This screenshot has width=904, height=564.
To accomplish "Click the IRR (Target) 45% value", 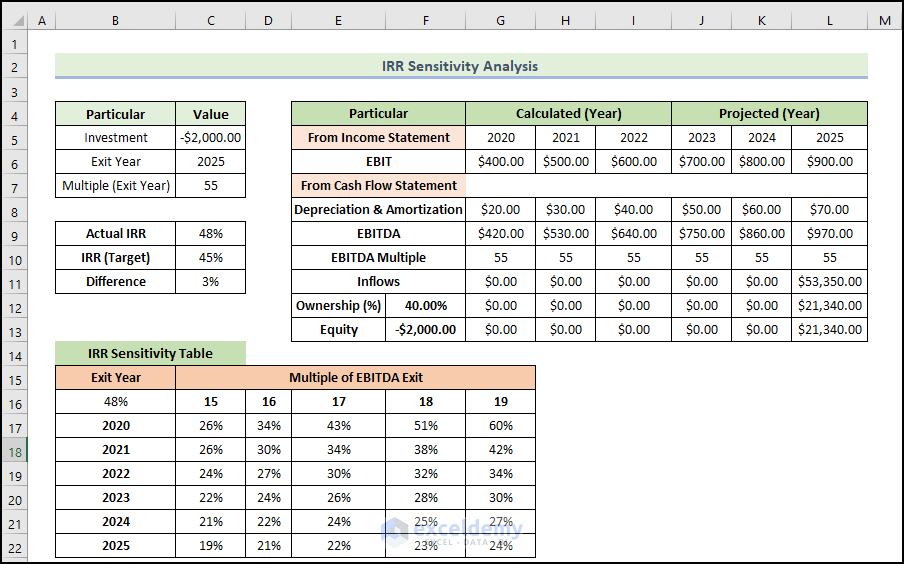I will 210,258.
